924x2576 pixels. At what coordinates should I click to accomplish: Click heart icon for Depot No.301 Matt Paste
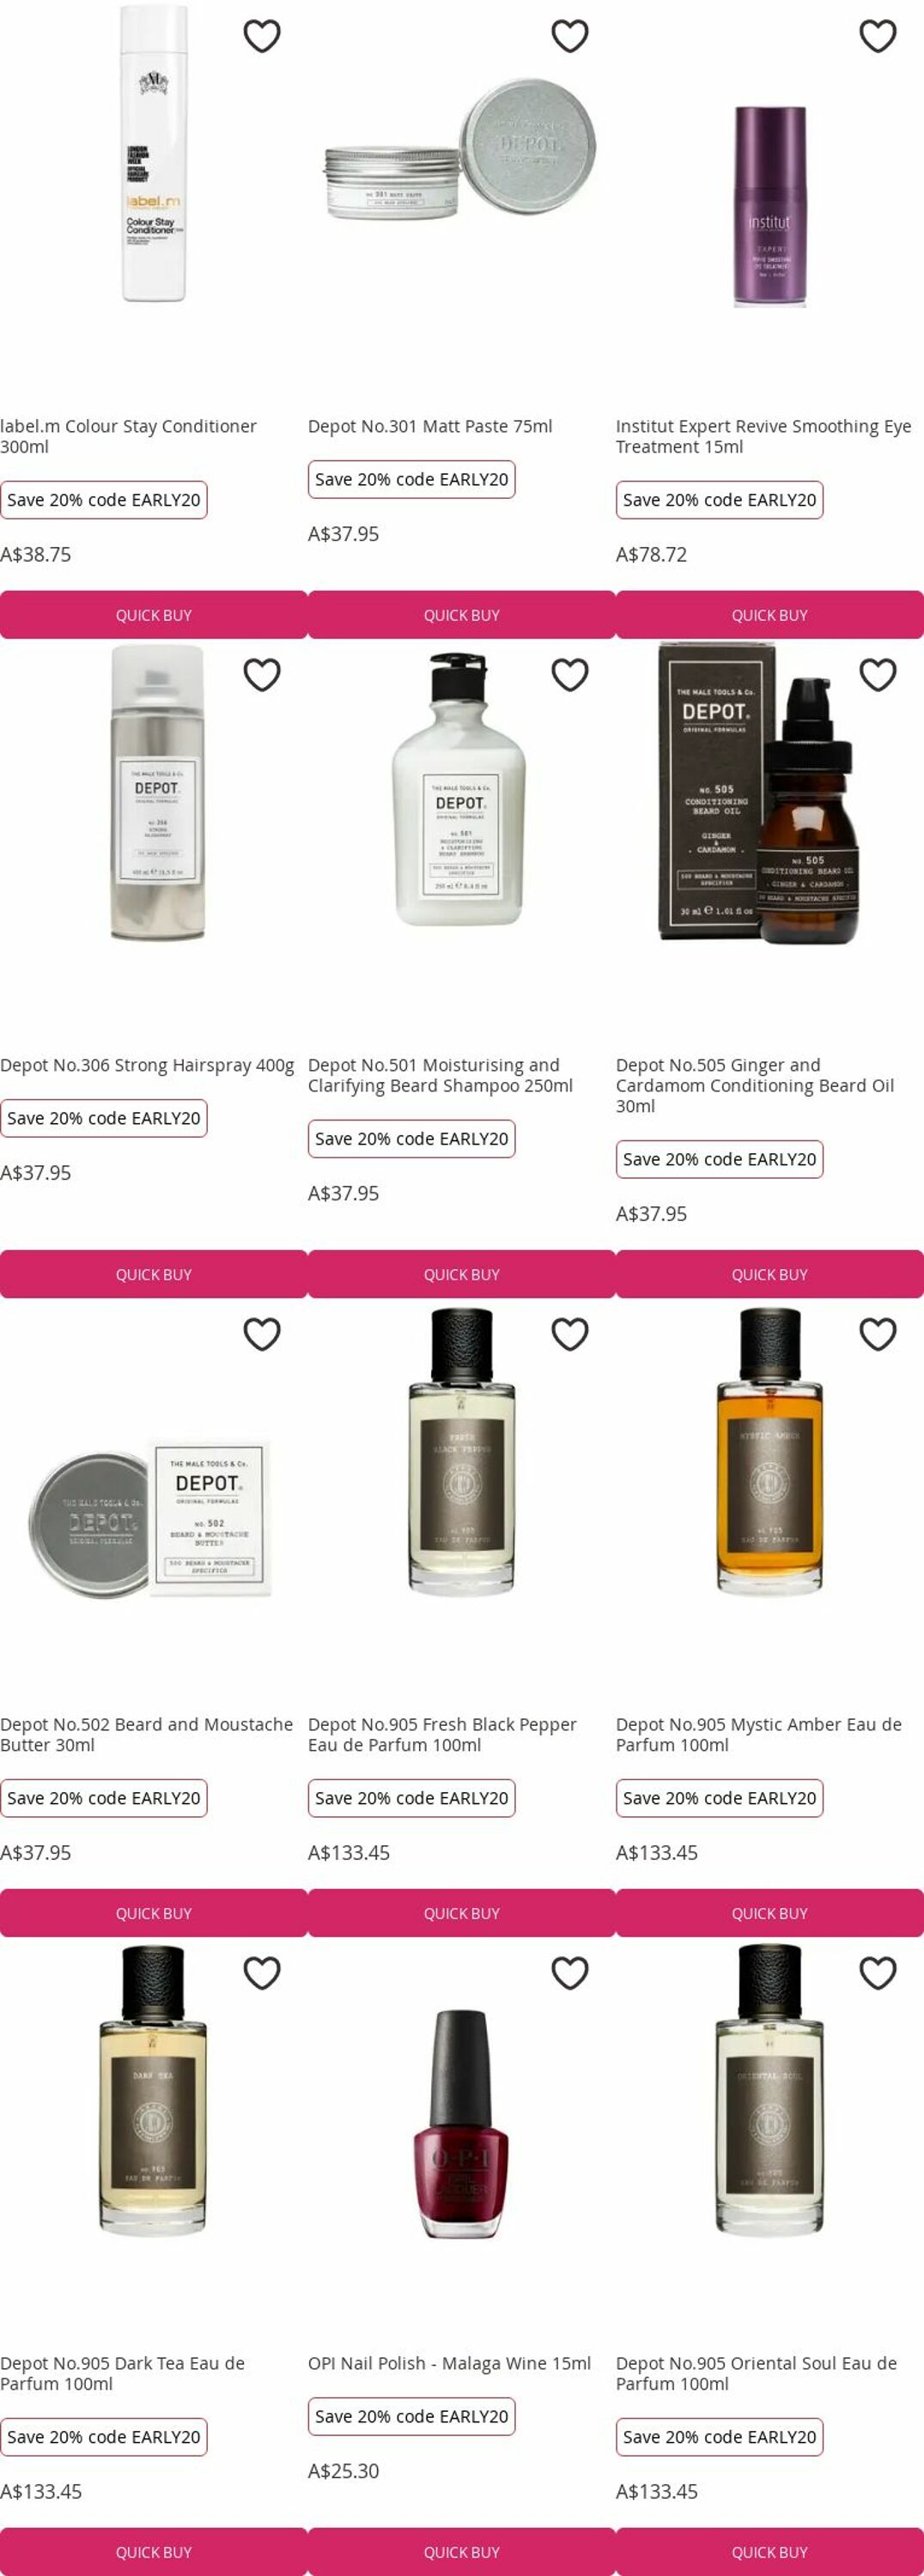pyautogui.click(x=570, y=36)
